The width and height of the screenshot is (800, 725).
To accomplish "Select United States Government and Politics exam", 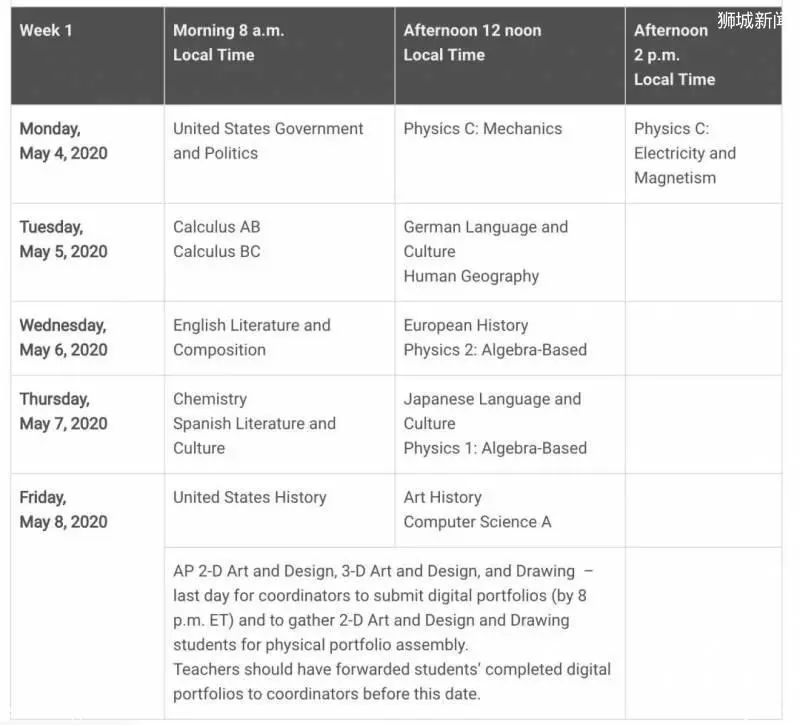I will click(268, 141).
